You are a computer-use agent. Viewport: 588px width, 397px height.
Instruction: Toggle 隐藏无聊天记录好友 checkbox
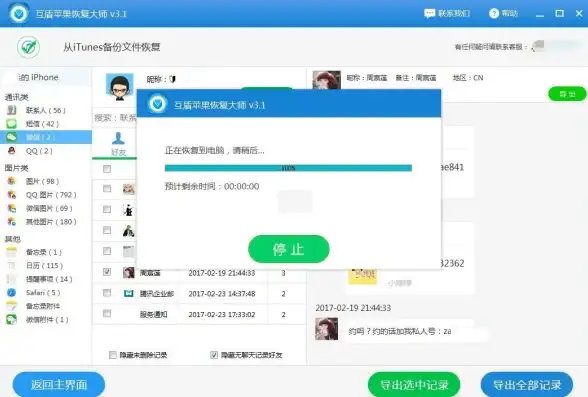coord(214,355)
